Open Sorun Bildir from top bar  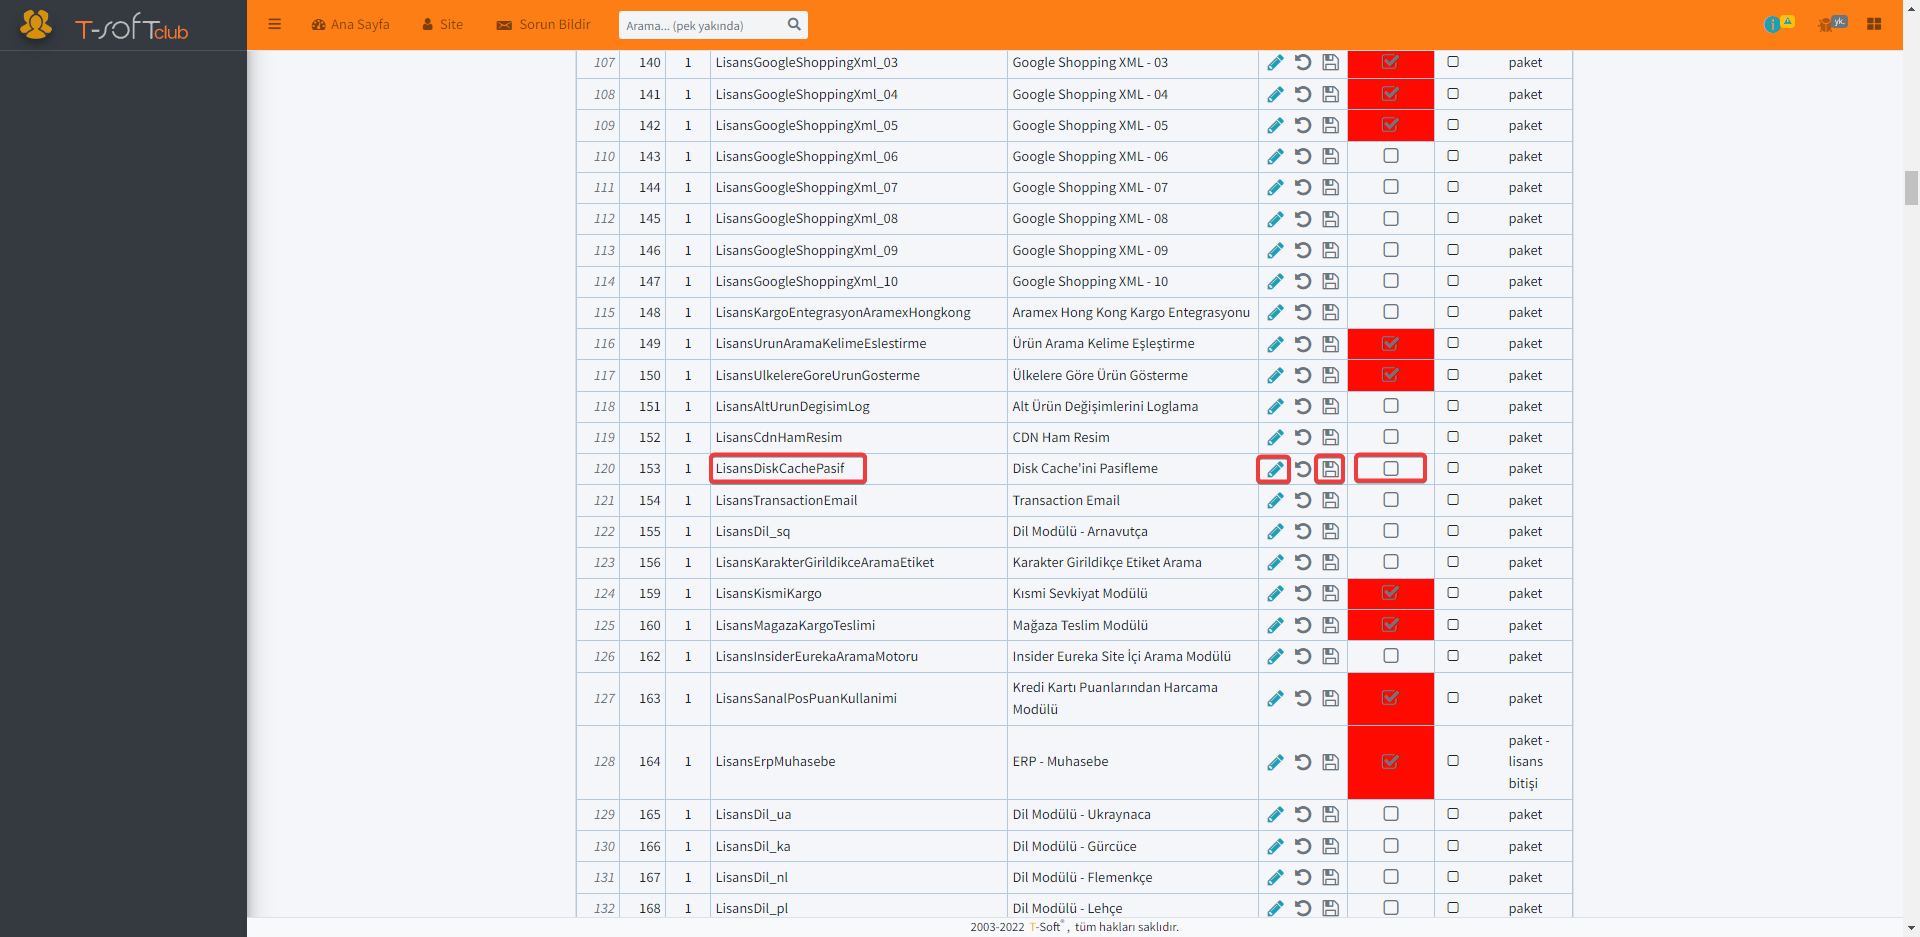tap(543, 24)
